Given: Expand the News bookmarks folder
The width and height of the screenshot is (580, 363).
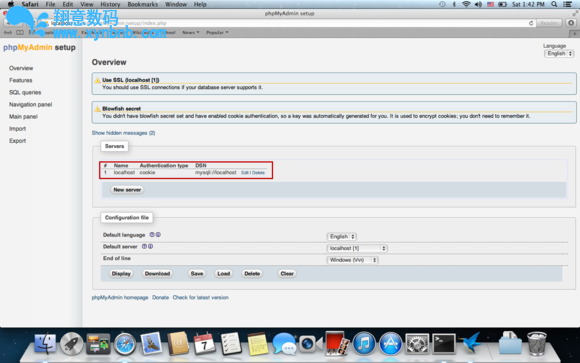Looking at the screenshot, I should coord(190,33).
